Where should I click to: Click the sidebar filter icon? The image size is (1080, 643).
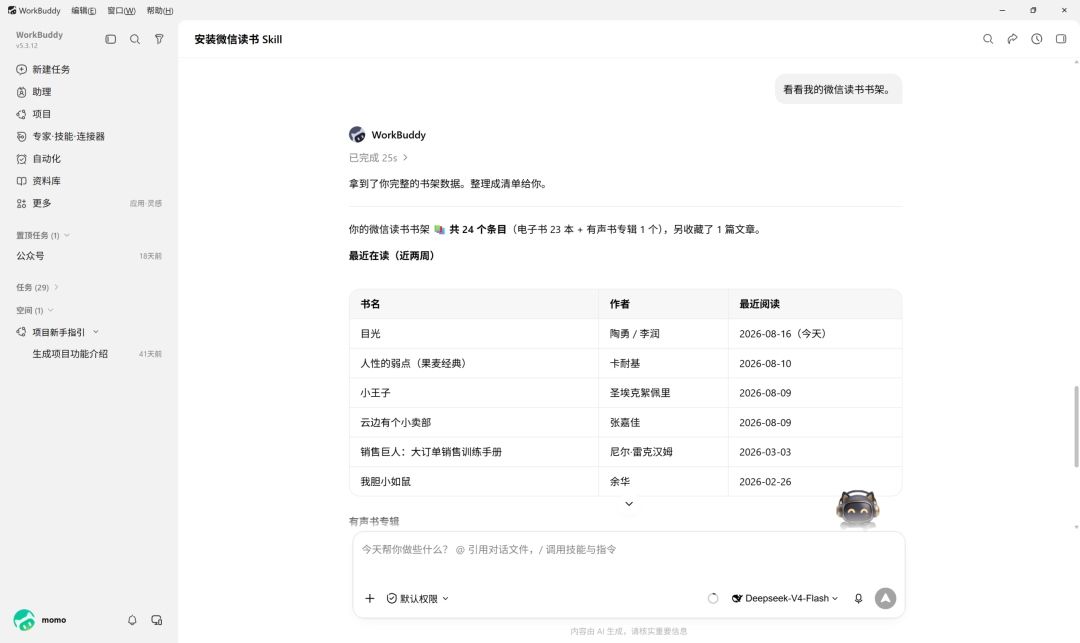pyautogui.click(x=159, y=39)
